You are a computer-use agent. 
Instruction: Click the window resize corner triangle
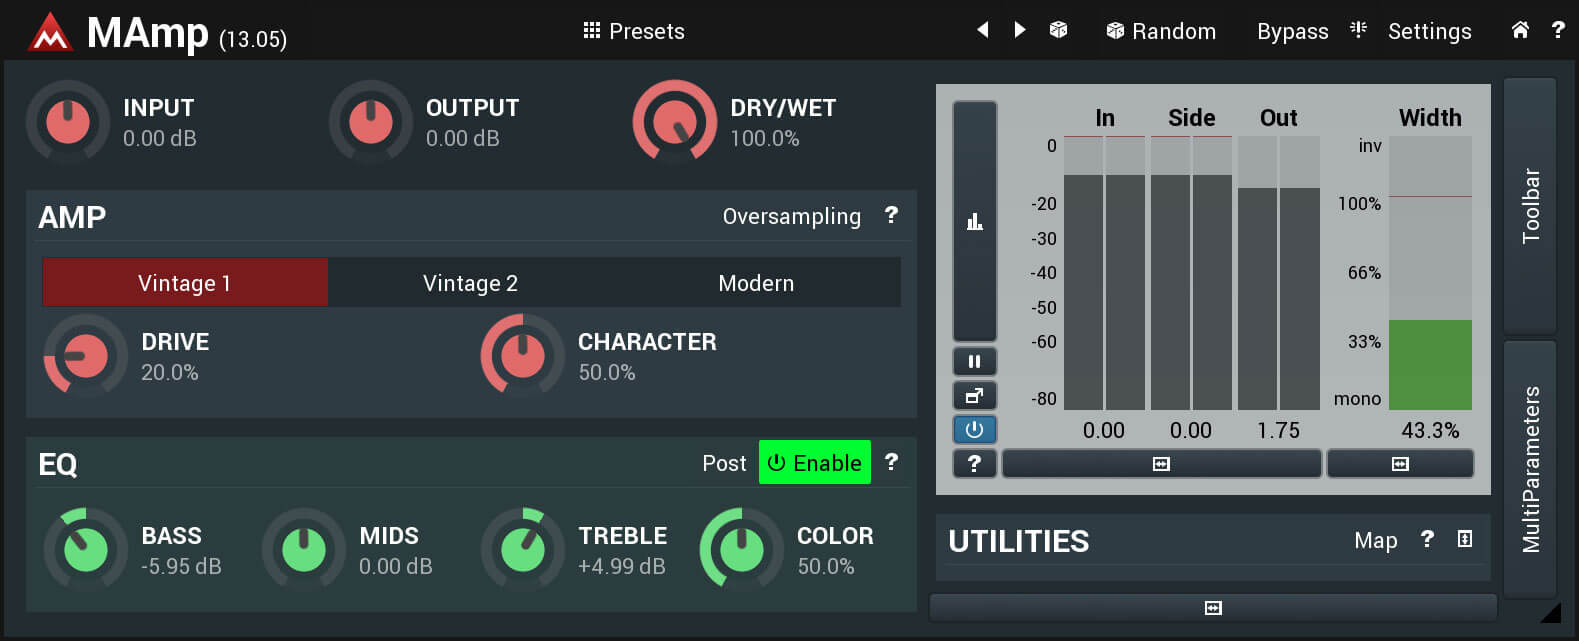pyautogui.click(x=1551, y=612)
